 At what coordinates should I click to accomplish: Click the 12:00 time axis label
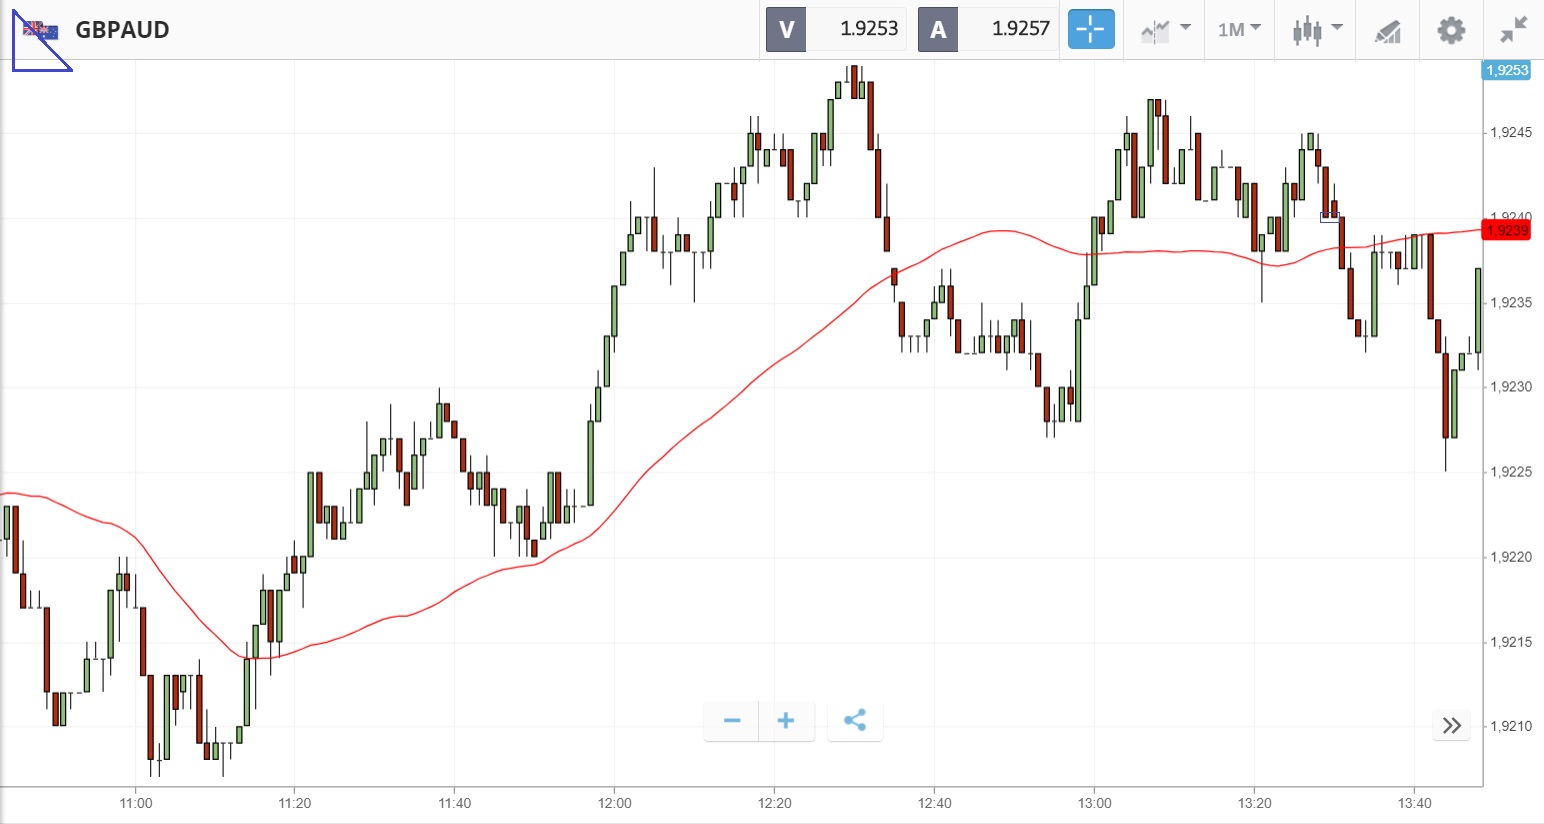(x=615, y=803)
